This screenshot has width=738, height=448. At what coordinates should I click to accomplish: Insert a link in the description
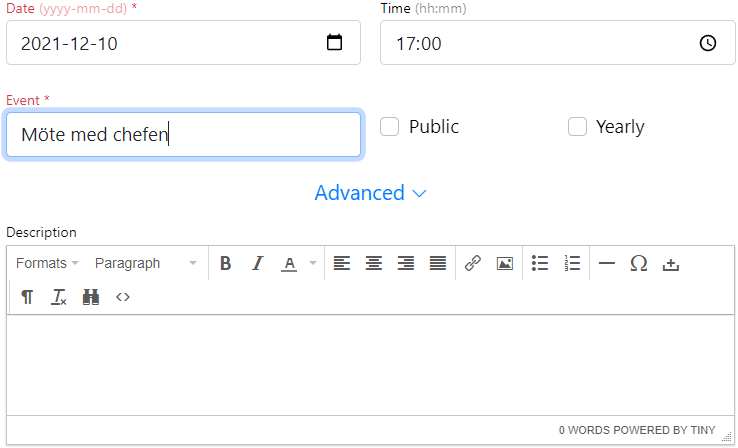pyautogui.click(x=473, y=263)
